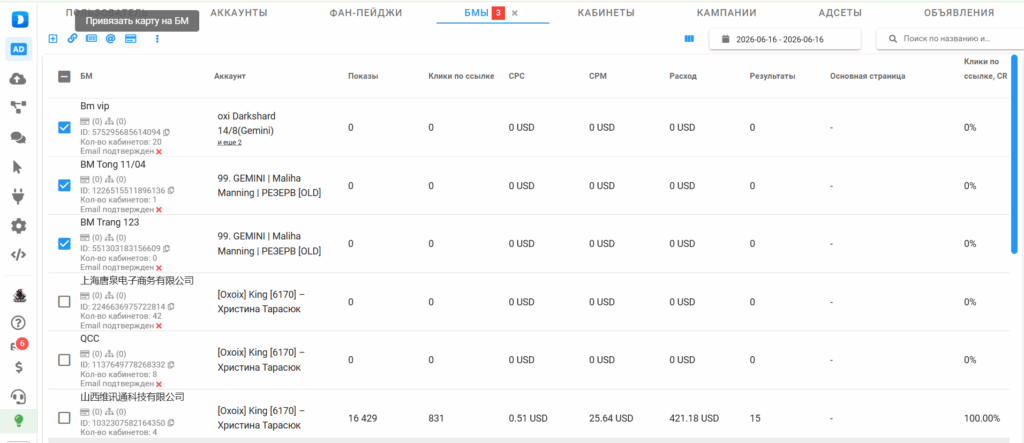This screenshot has height=443, width=1024.
Task: Open the question mark help icon
Action: [x=19, y=323]
